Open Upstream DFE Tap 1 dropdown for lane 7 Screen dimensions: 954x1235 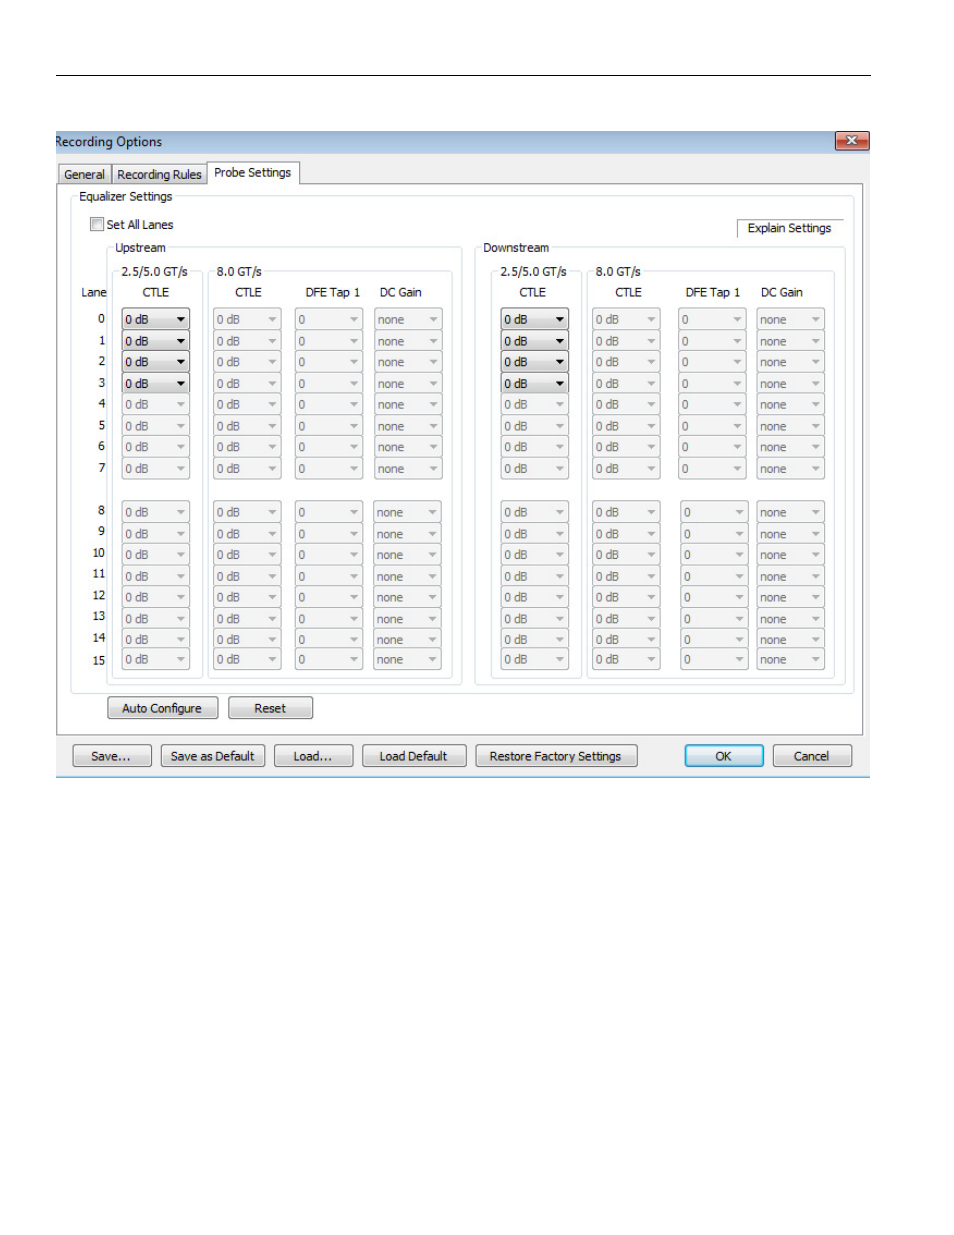[329, 469]
